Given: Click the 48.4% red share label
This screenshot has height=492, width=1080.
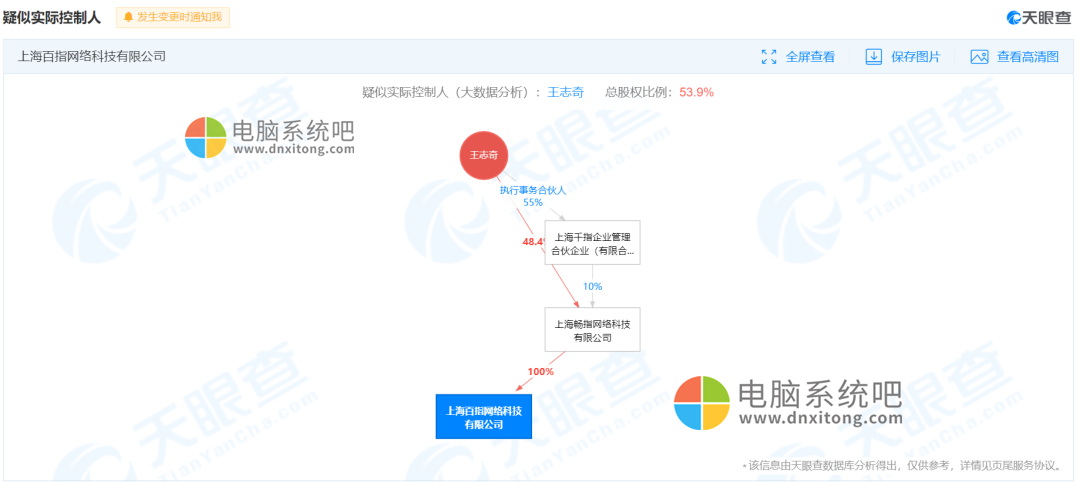Looking at the screenshot, I should click(534, 242).
